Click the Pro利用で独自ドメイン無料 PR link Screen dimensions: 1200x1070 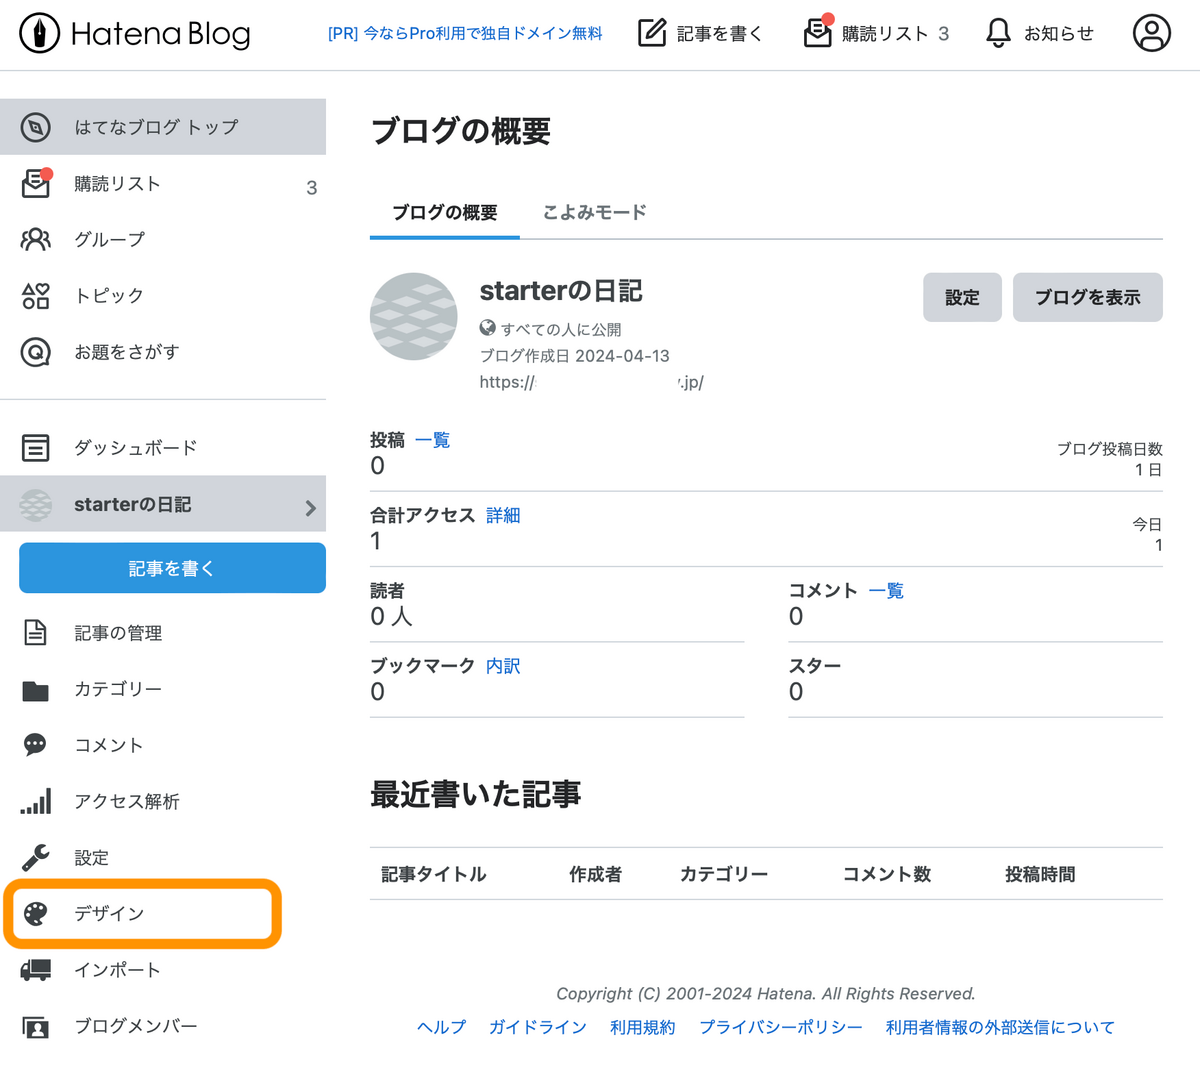(465, 33)
